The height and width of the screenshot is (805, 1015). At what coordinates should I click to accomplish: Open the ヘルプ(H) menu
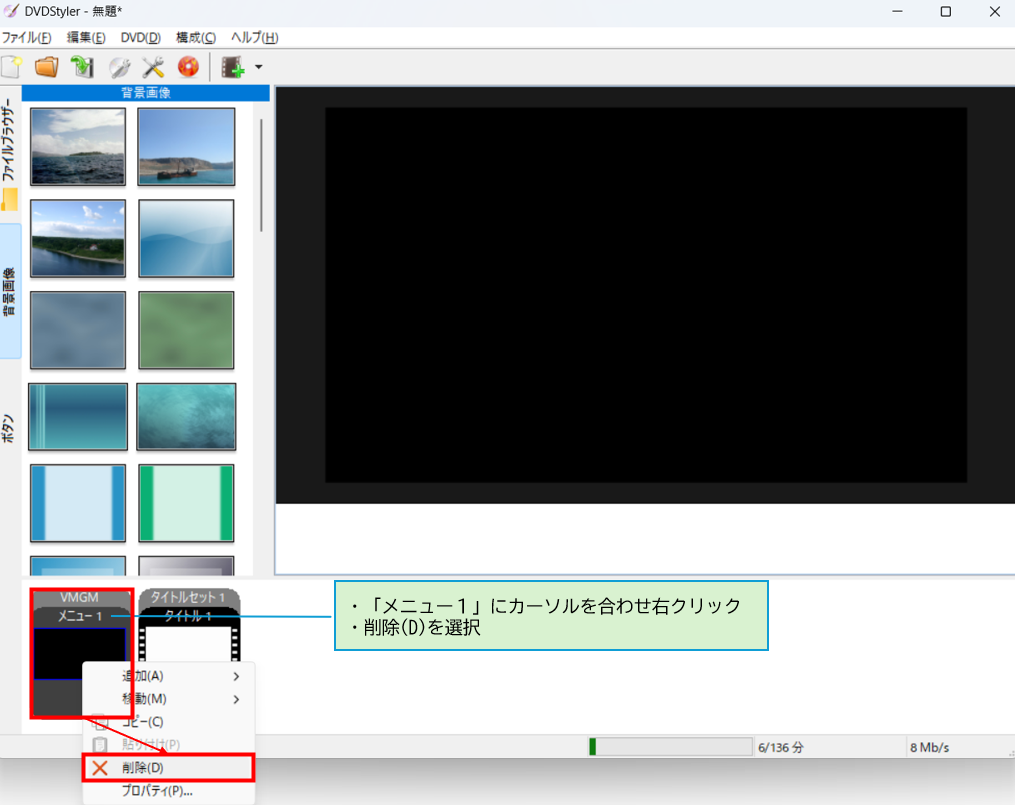pyautogui.click(x=254, y=38)
